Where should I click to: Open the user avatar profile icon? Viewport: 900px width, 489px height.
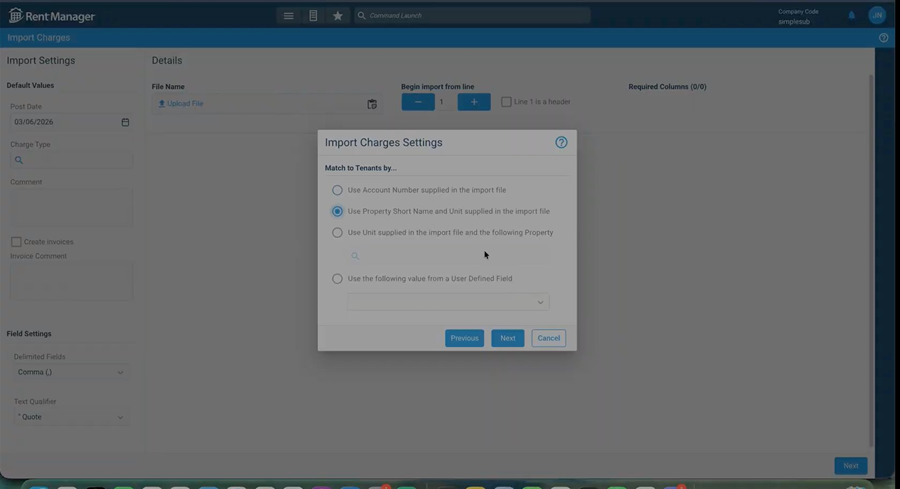click(877, 15)
